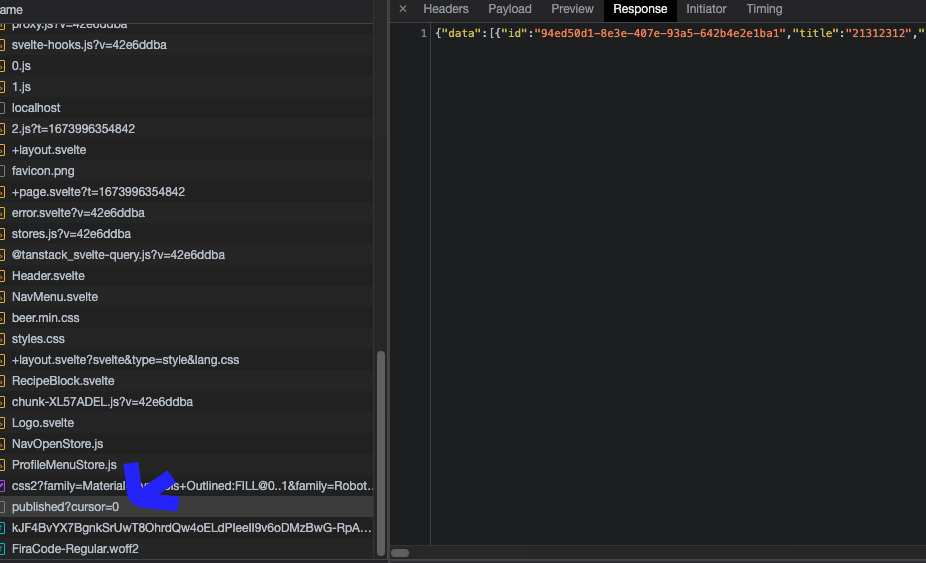The height and width of the screenshot is (563, 926).
Task: Open the Timing tab
Action: pos(764,9)
